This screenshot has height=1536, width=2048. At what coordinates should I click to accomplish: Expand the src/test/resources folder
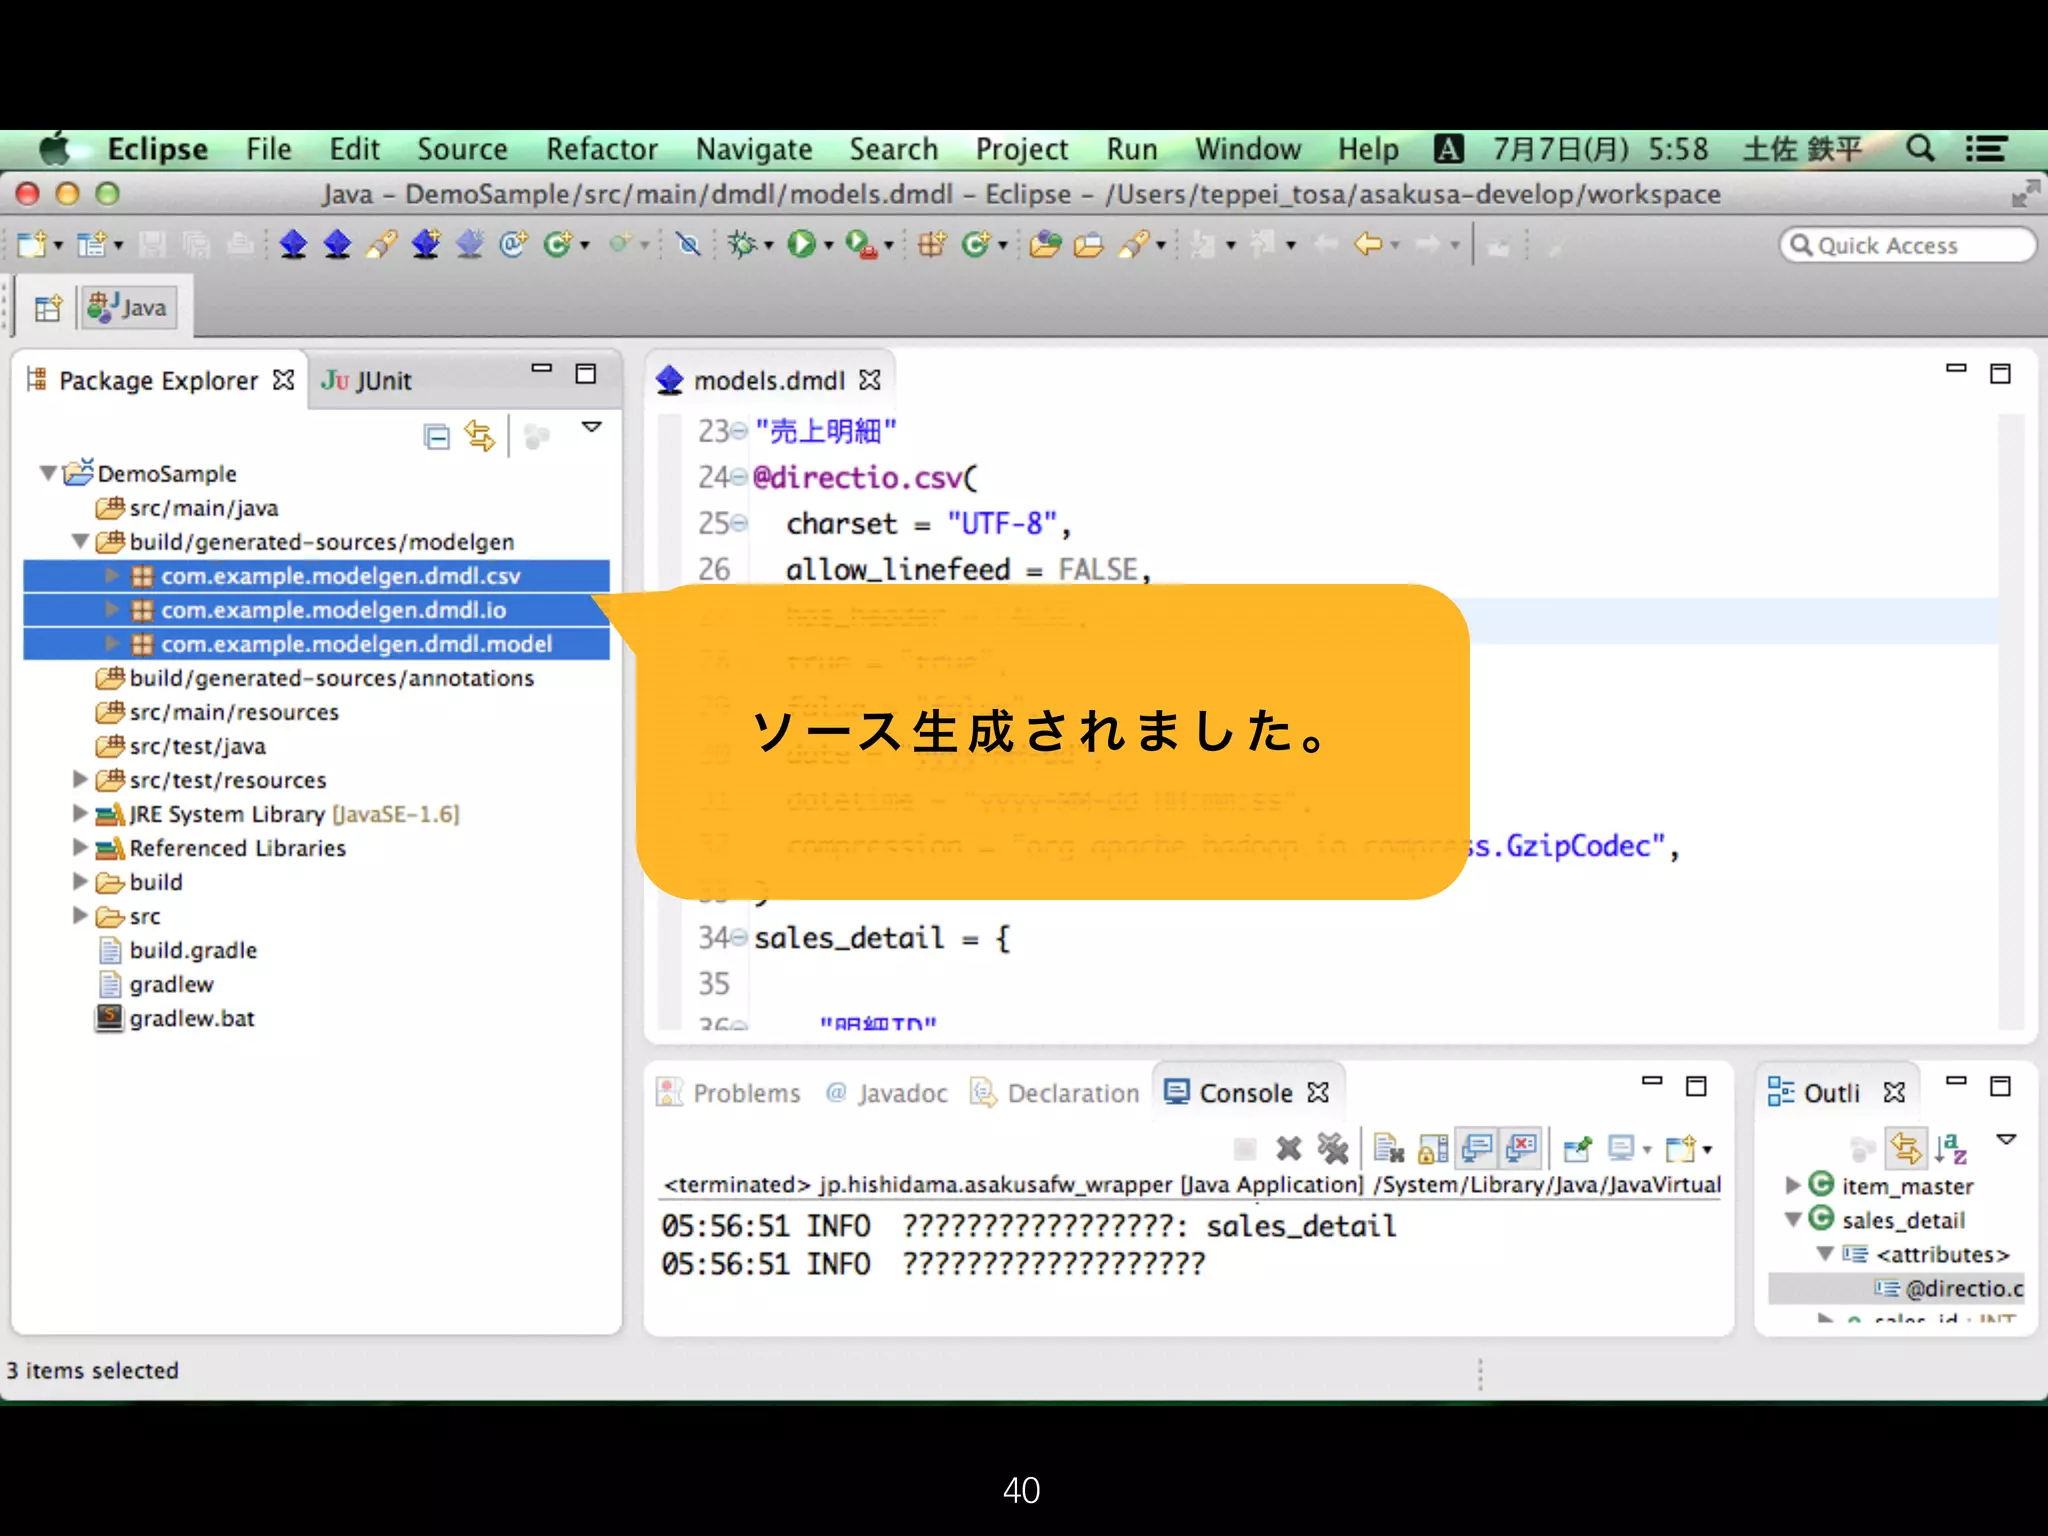[x=80, y=778]
